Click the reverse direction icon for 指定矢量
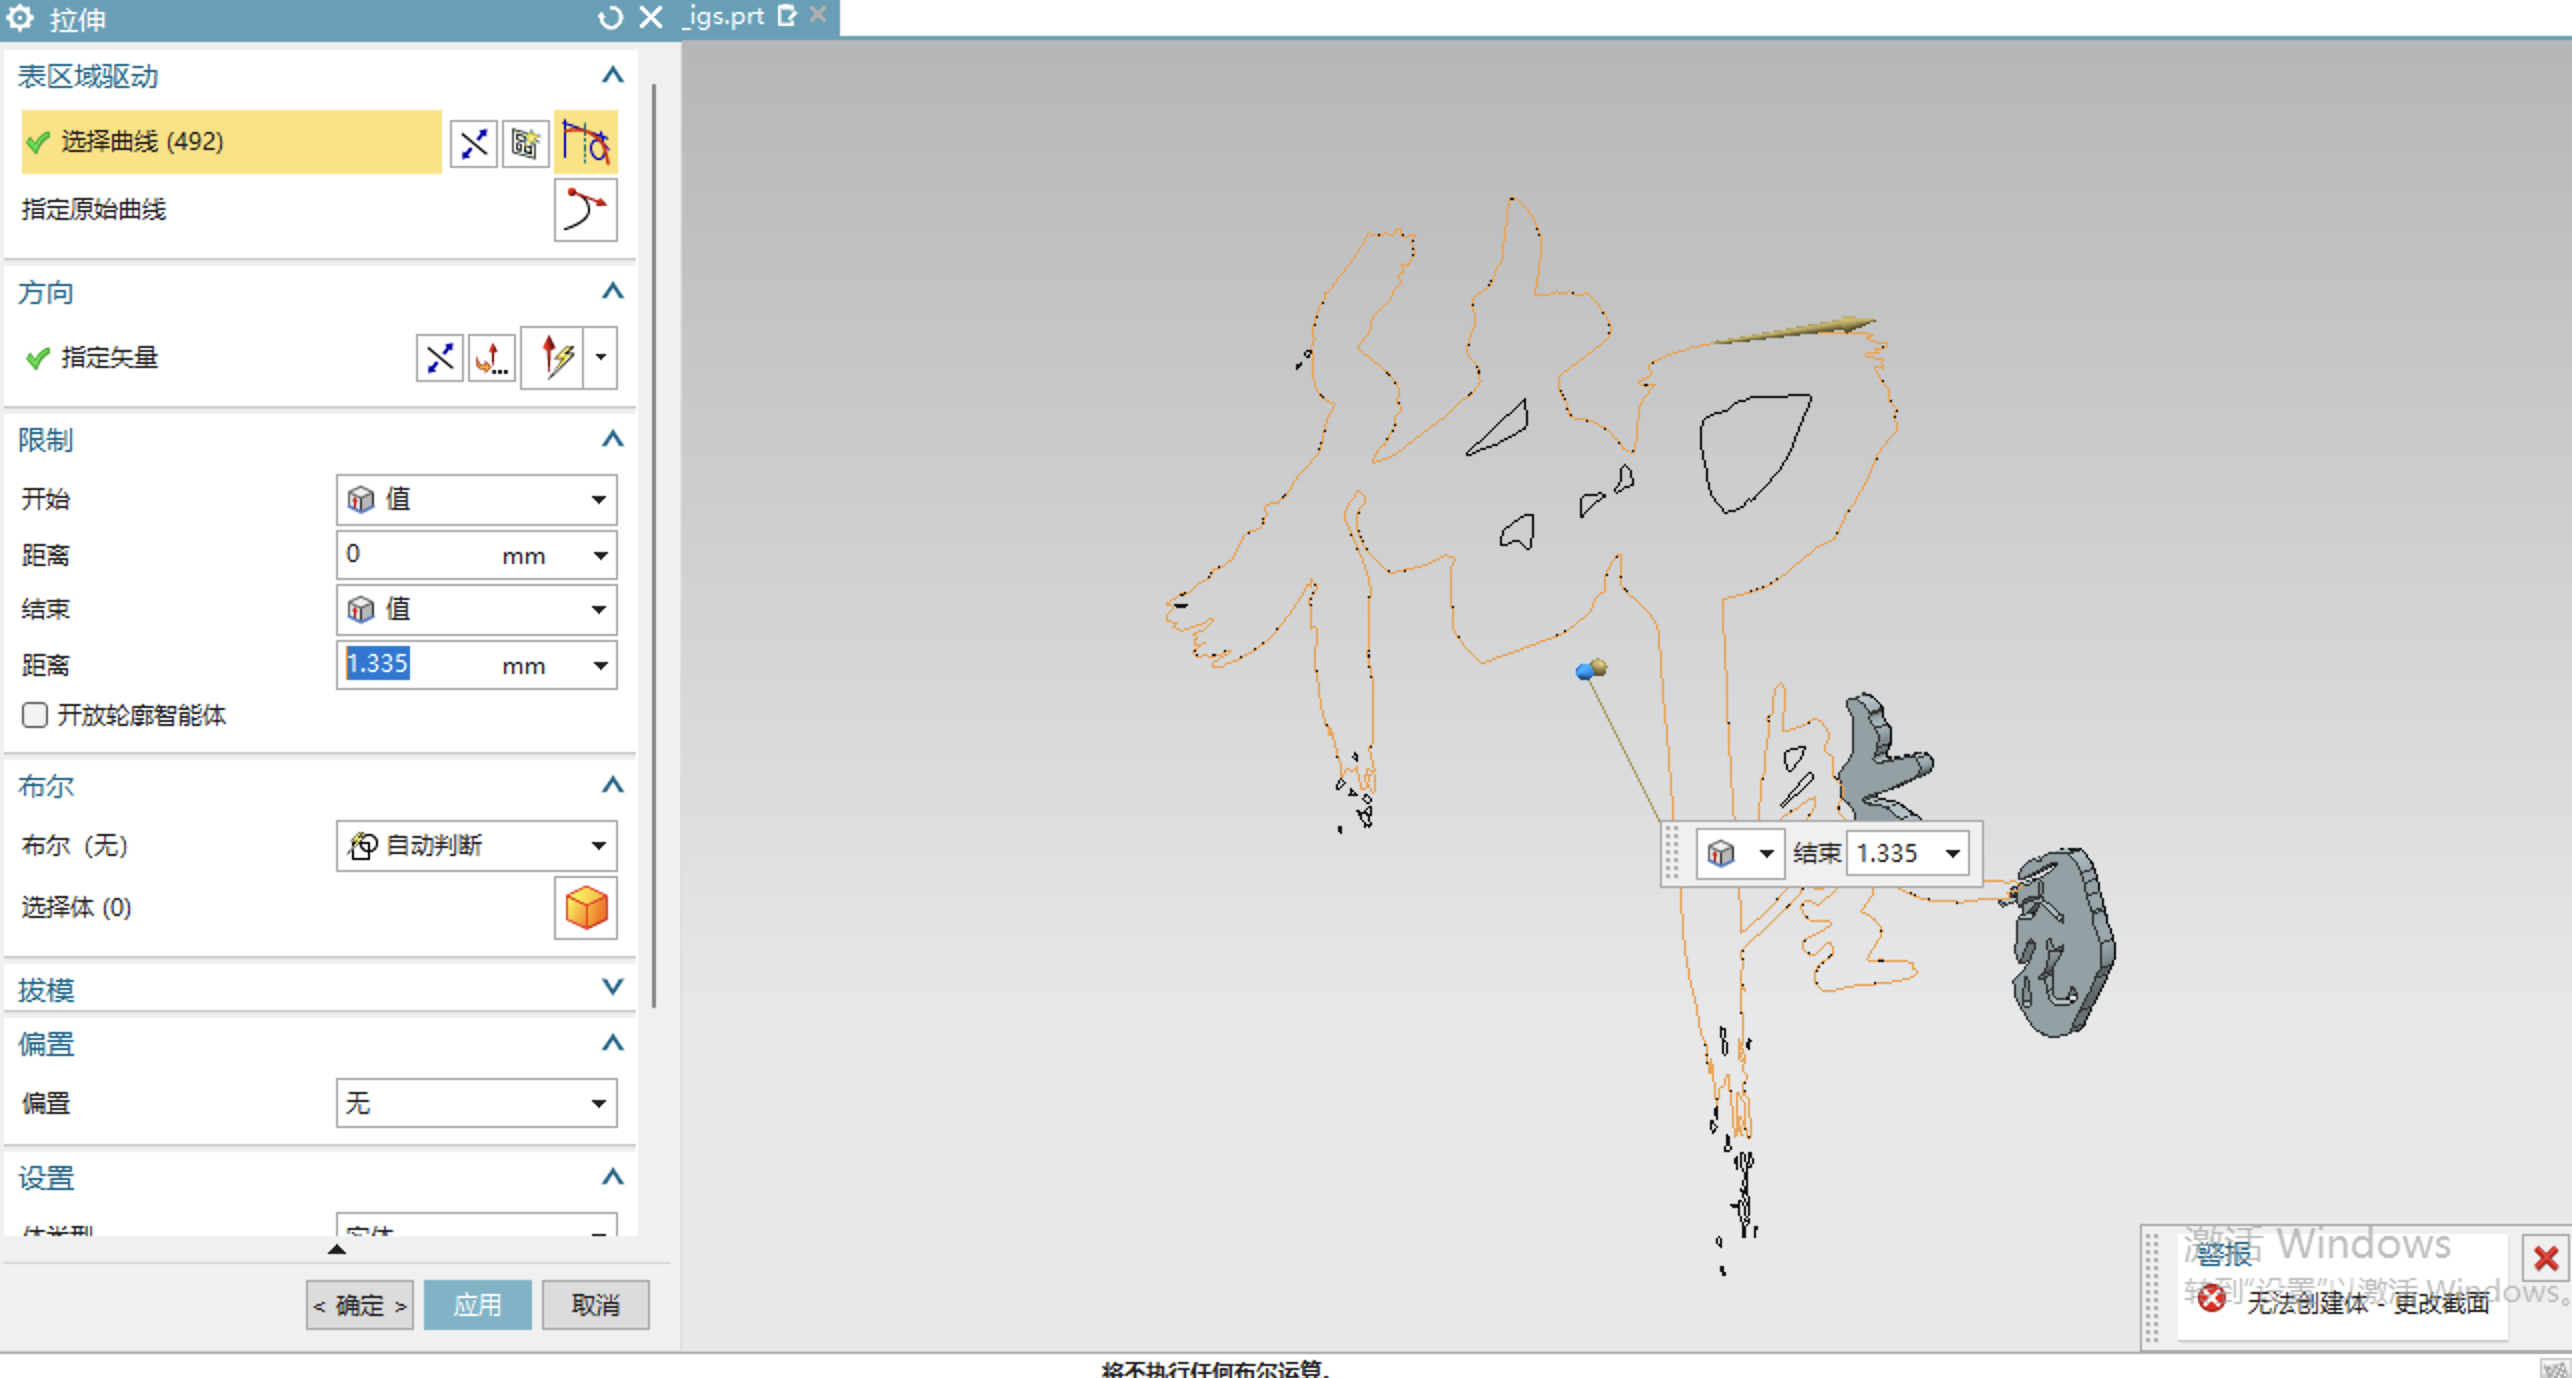The height and width of the screenshot is (1378, 2572). click(439, 358)
